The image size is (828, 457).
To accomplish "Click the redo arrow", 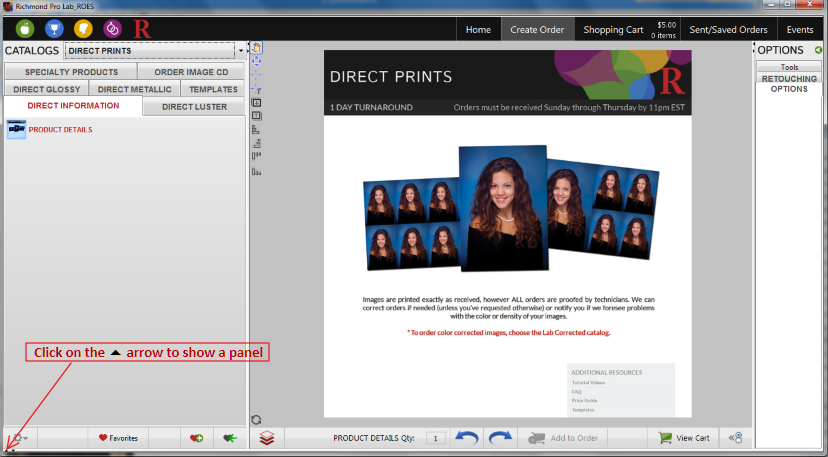I will (x=500, y=438).
